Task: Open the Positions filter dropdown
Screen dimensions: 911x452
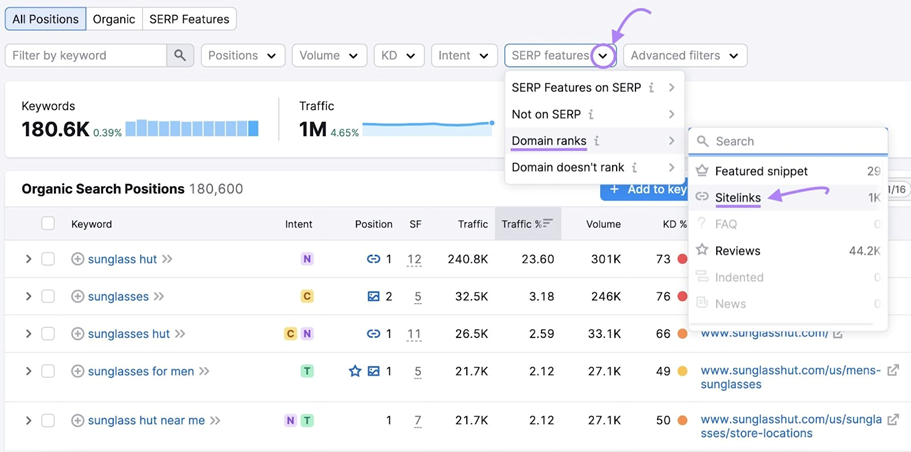Action: (x=243, y=56)
